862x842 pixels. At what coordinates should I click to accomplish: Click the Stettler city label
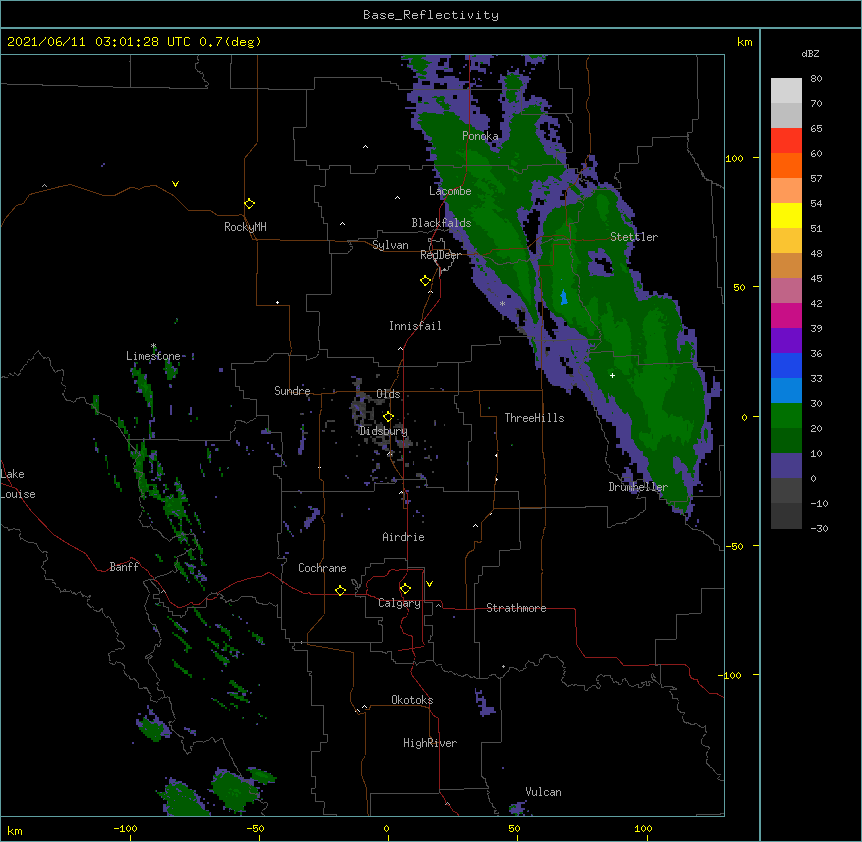click(x=634, y=237)
